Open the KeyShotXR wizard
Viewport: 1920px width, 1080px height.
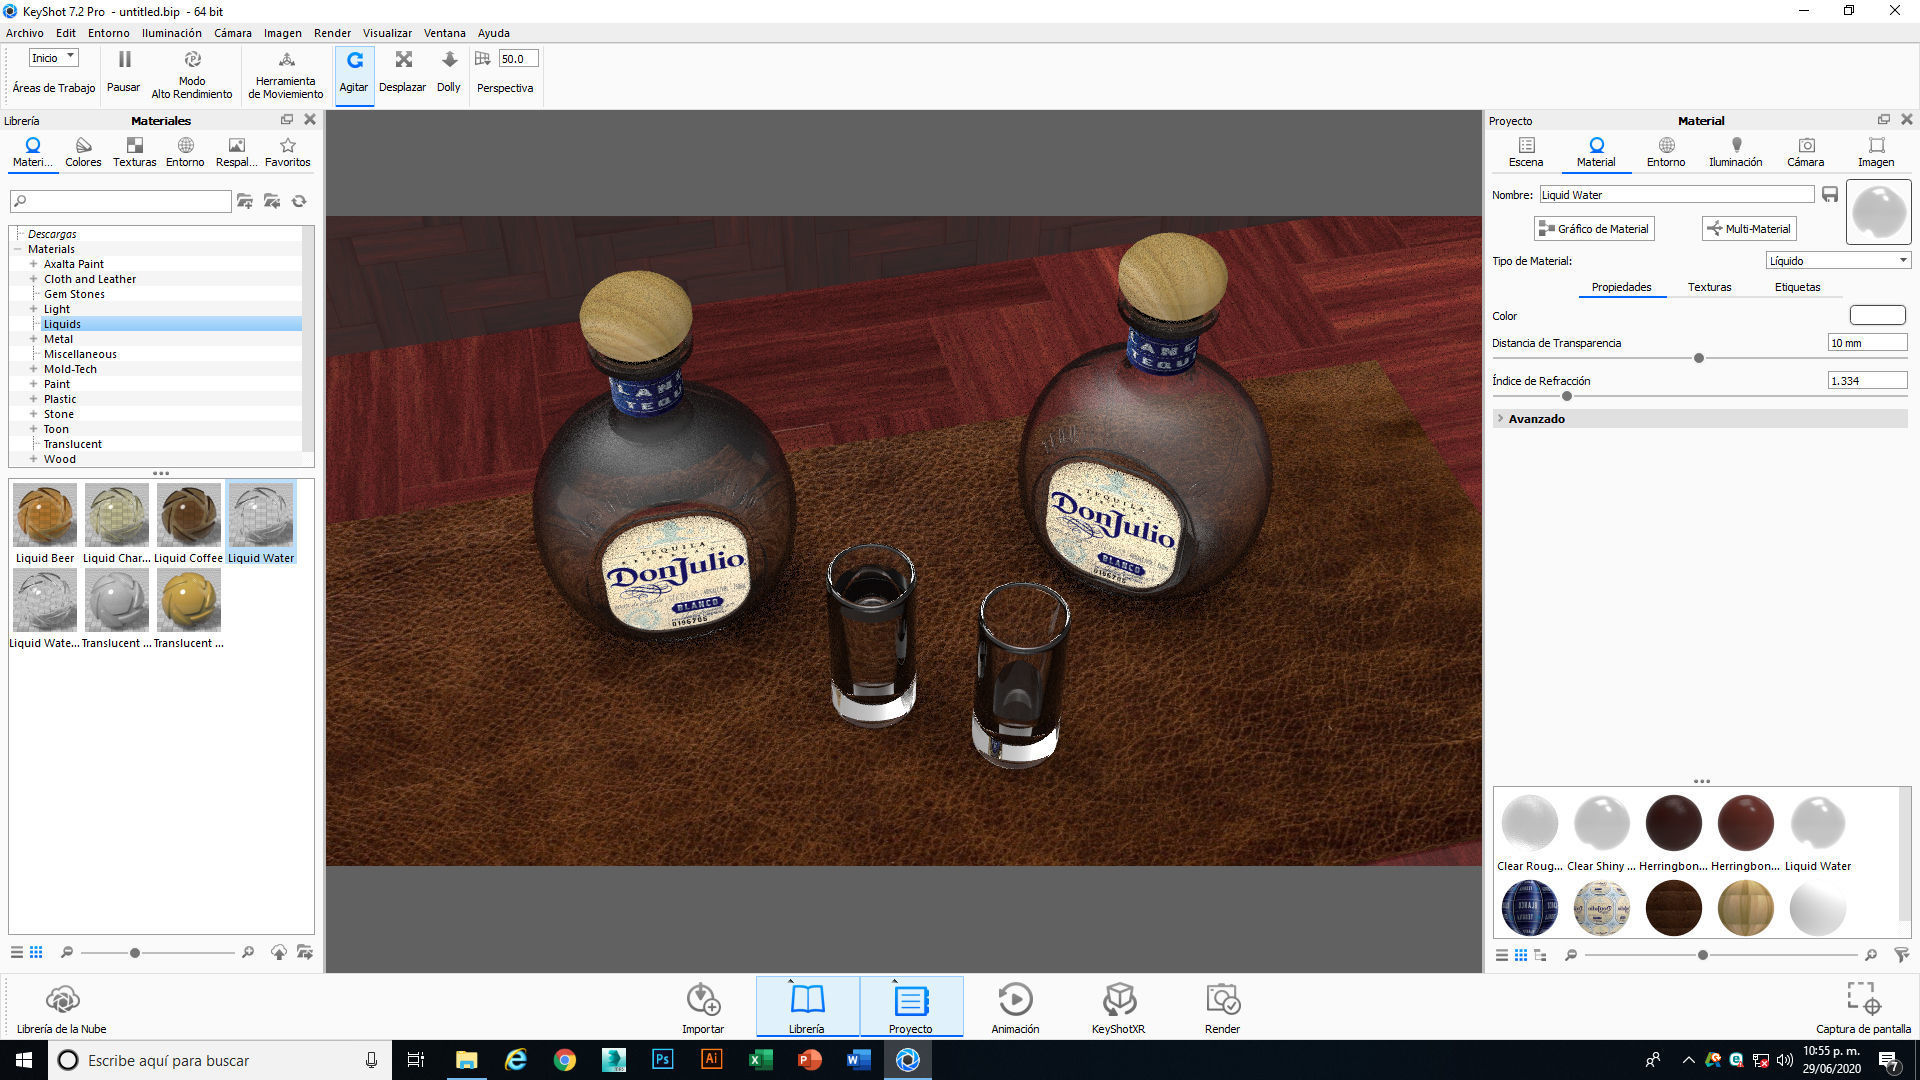(x=1118, y=999)
